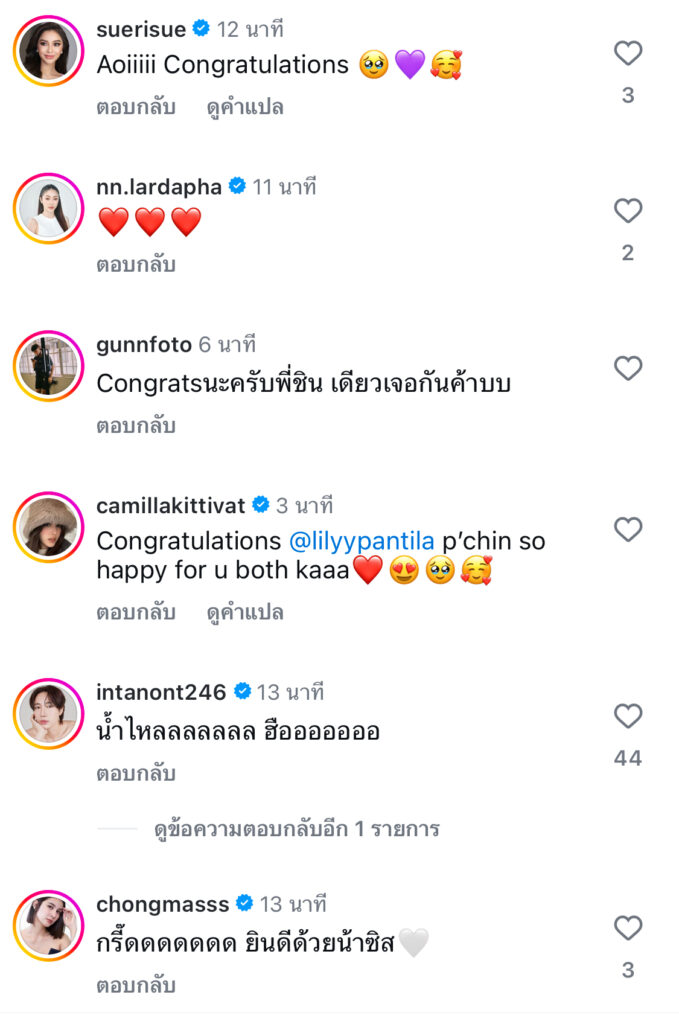Open the @lilyypantila mention link
This screenshot has height=1024, width=679.
tap(361, 541)
